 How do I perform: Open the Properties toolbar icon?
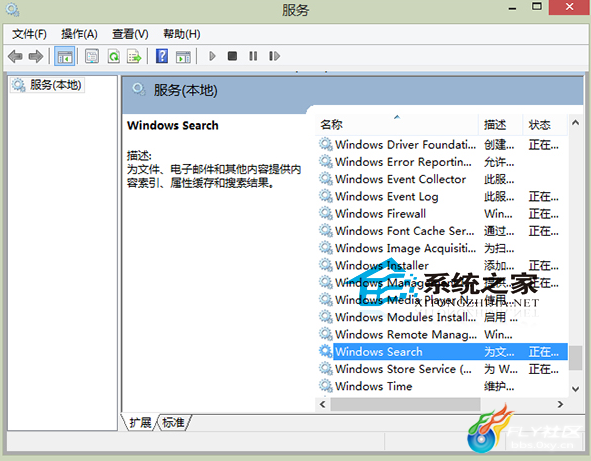[92, 57]
